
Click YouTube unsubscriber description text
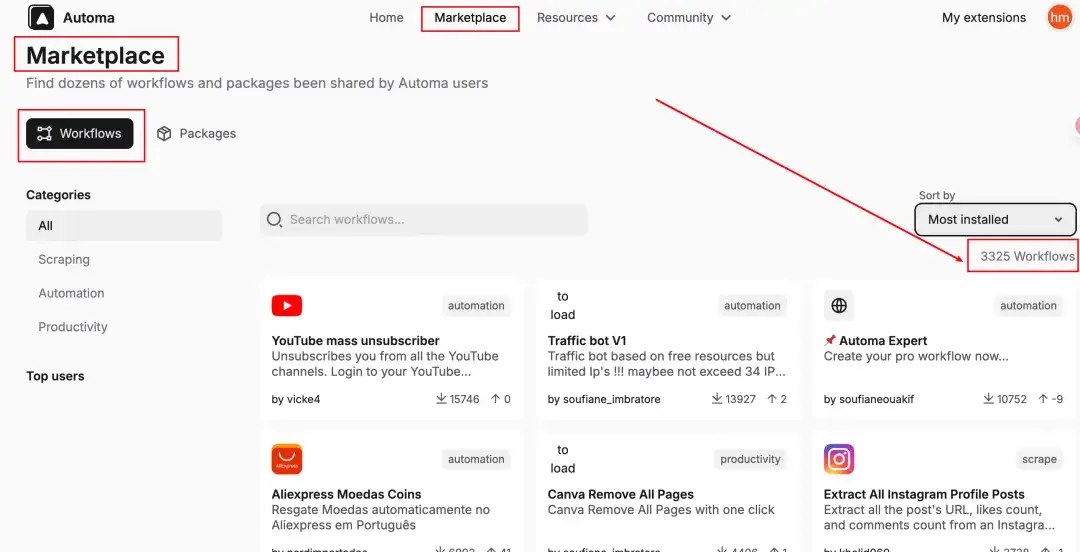pos(385,364)
